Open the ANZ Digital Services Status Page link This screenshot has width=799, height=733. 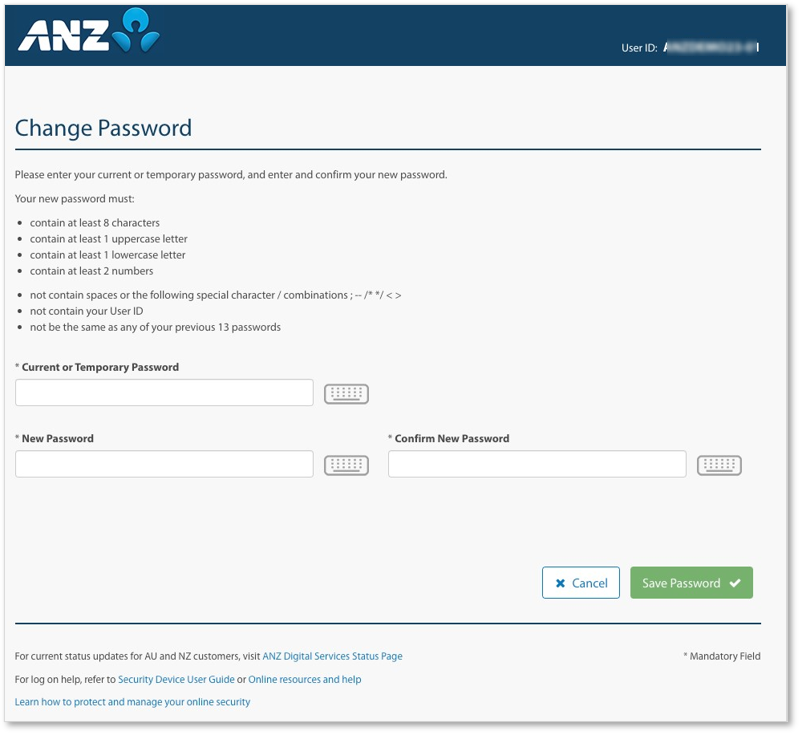(332, 657)
